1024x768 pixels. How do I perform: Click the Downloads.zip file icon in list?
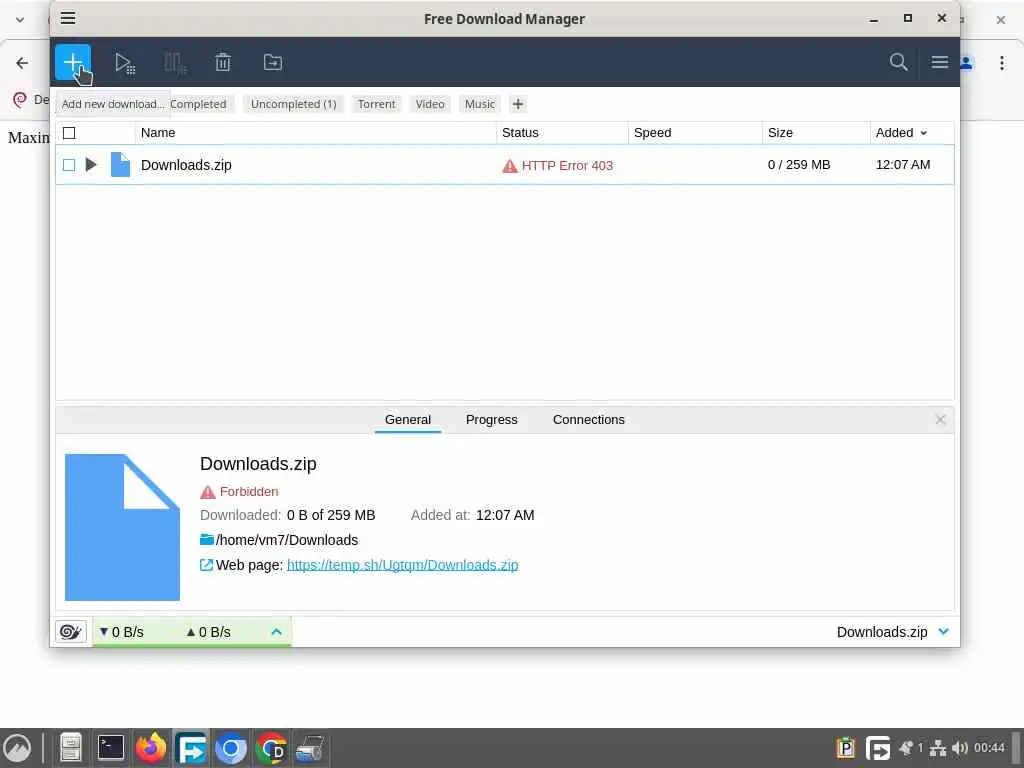click(x=120, y=165)
